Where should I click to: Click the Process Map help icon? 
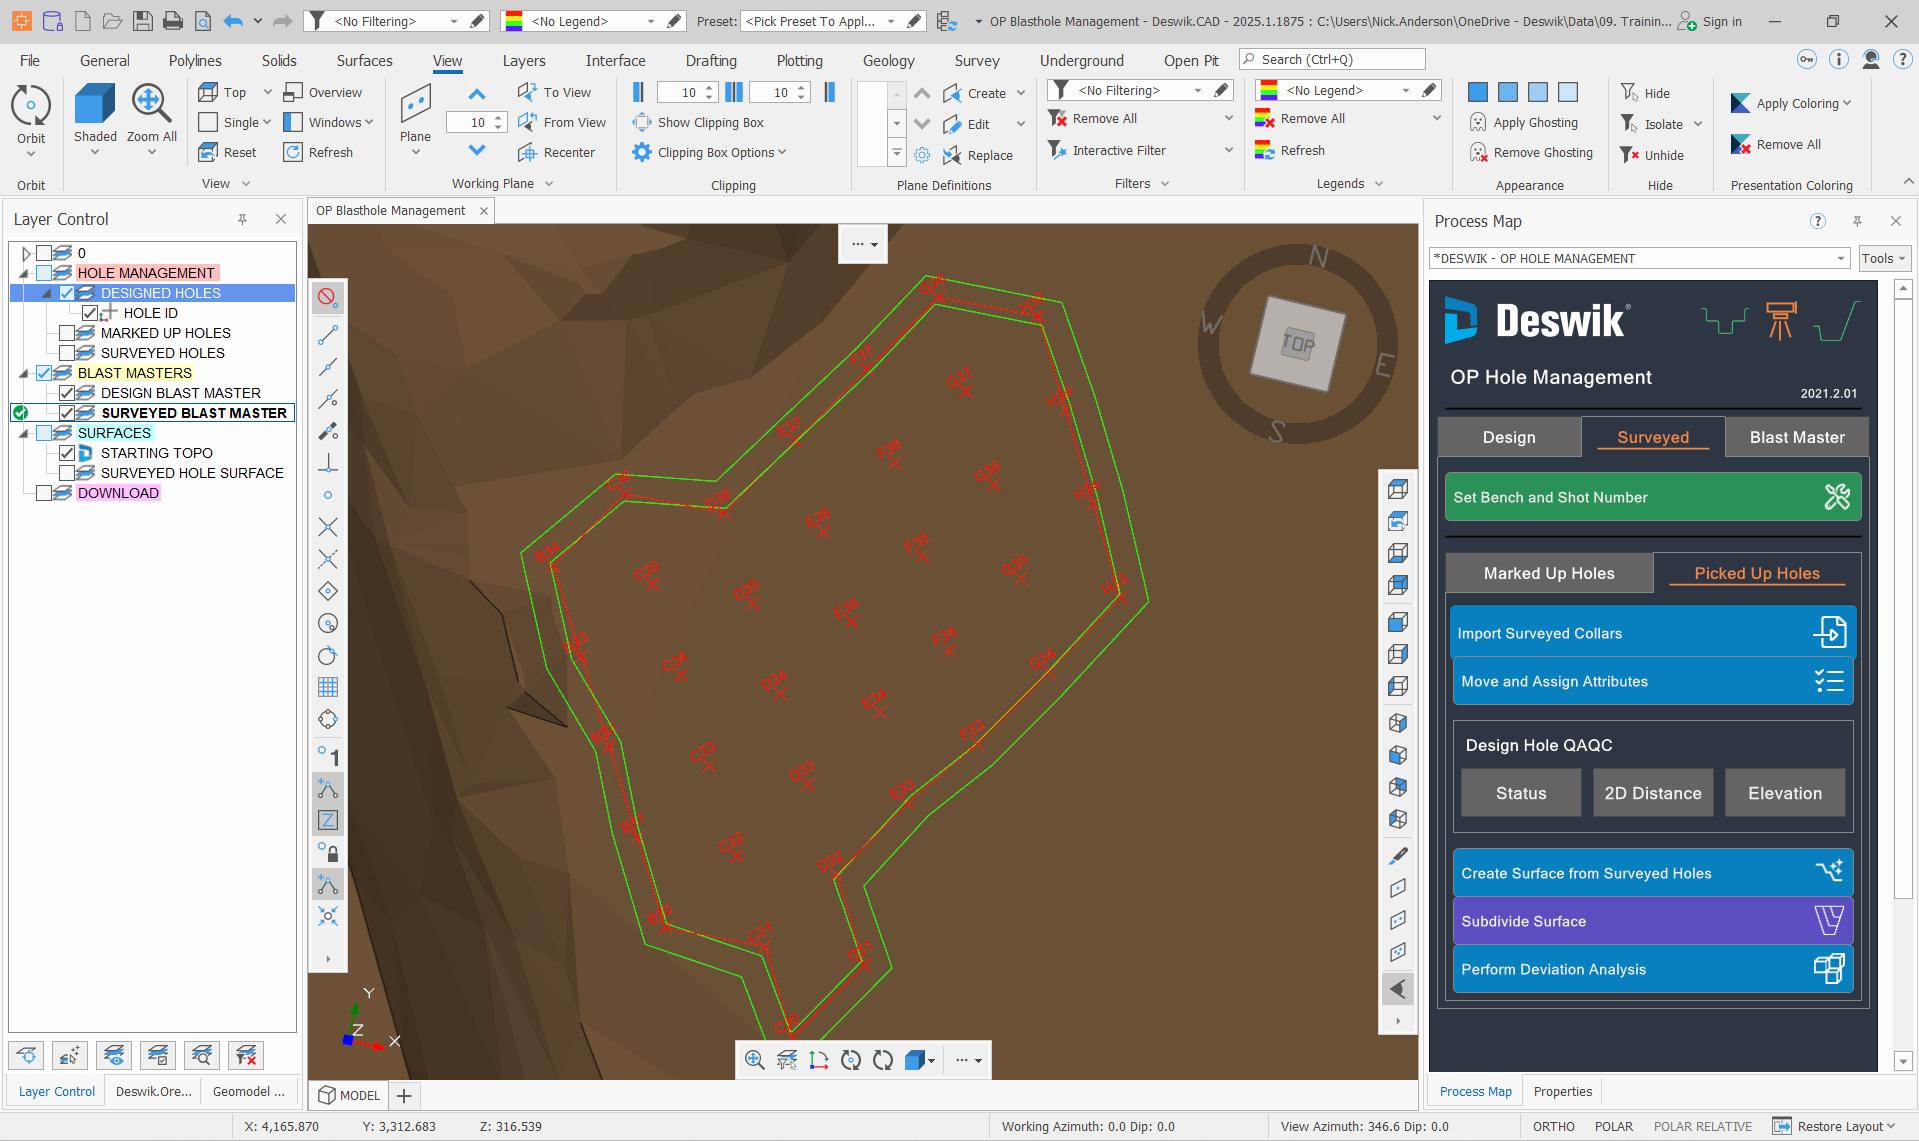coord(1818,221)
